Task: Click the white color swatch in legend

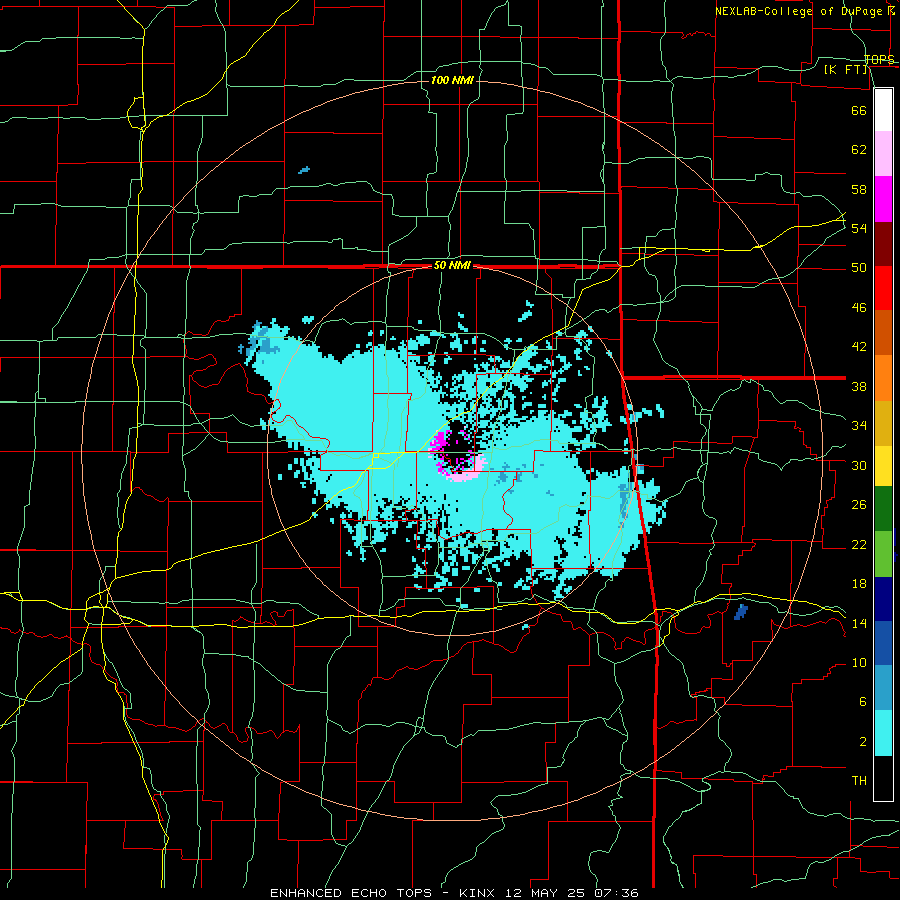Action: pyautogui.click(x=883, y=110)
